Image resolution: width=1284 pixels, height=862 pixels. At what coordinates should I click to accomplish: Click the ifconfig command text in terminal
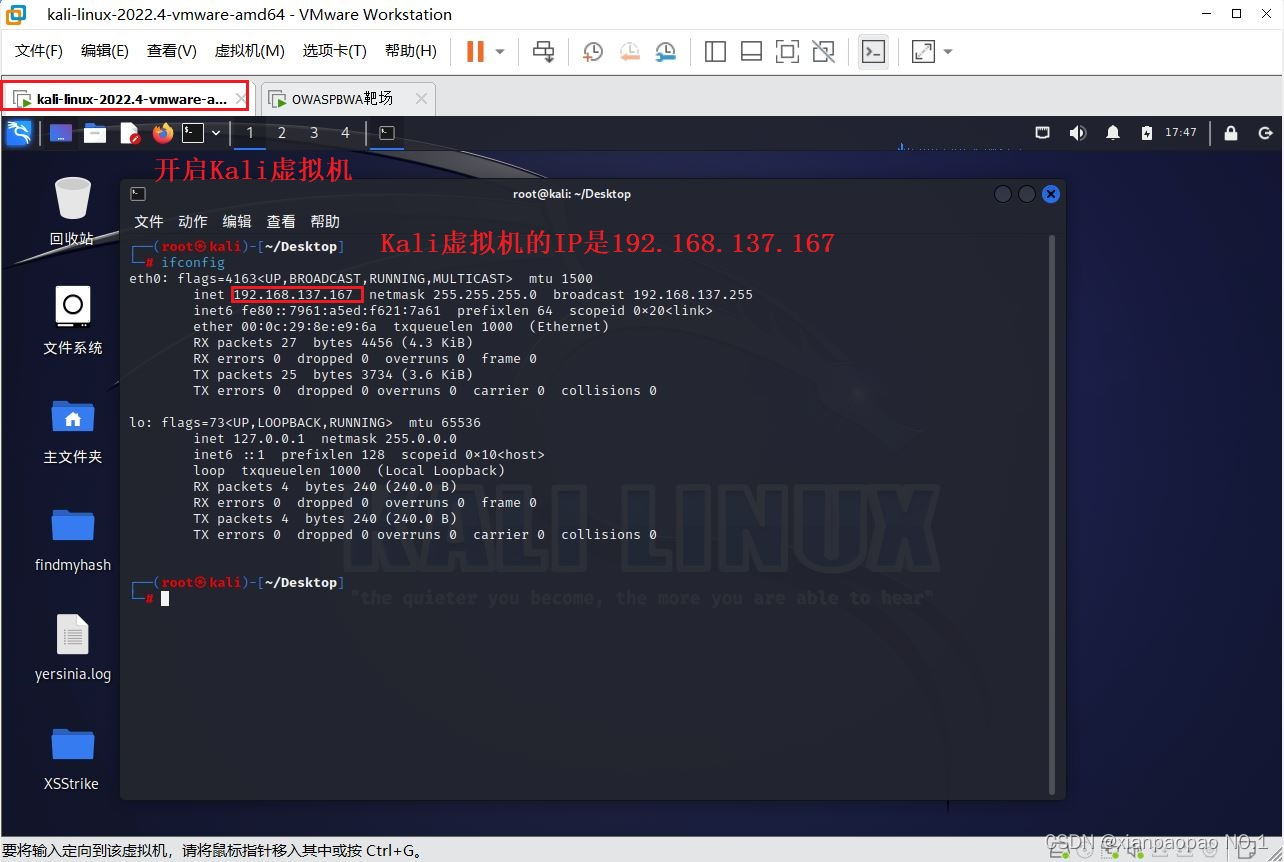click(193, 262)
